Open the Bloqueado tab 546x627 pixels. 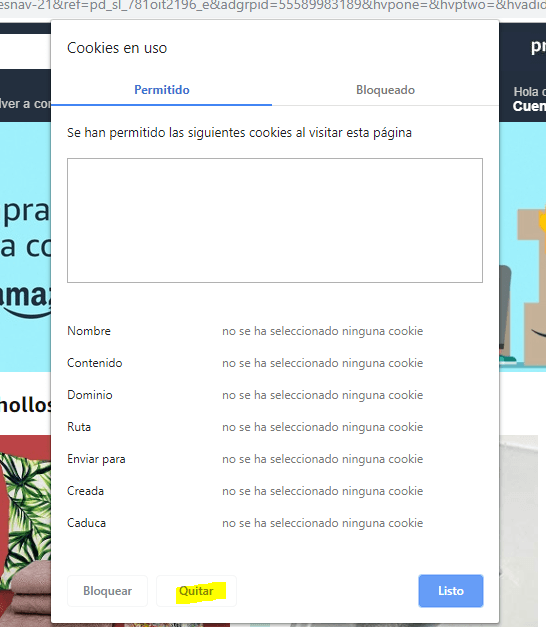click(385, 90)
